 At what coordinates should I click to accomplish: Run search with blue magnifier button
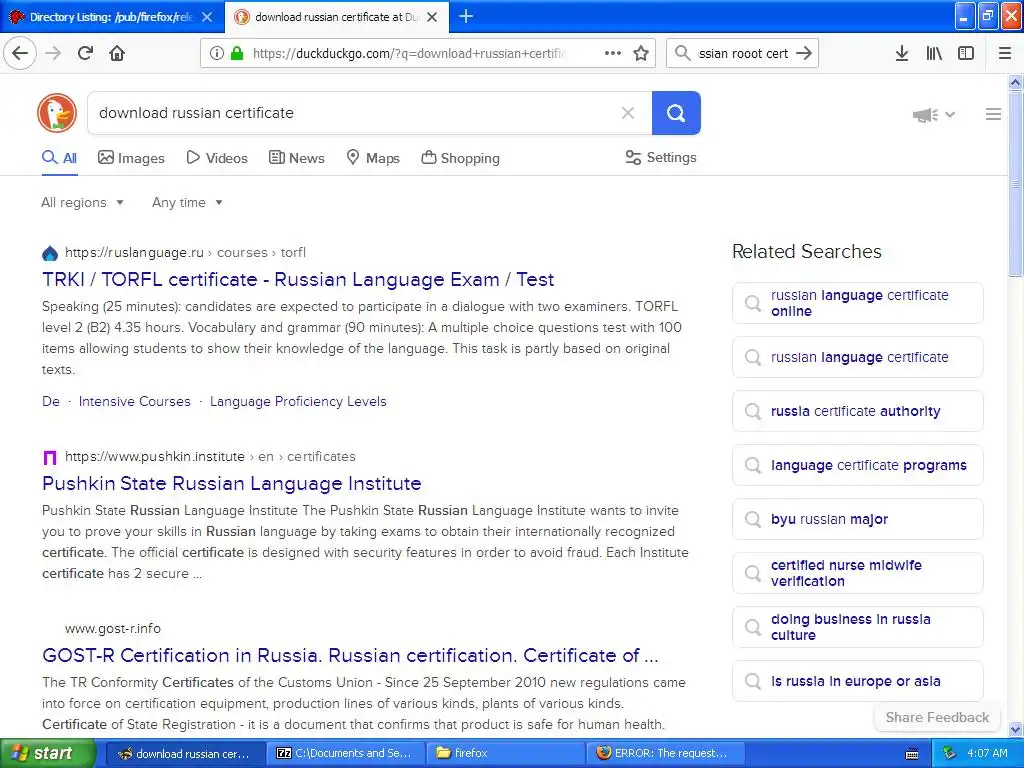[676, 113]
